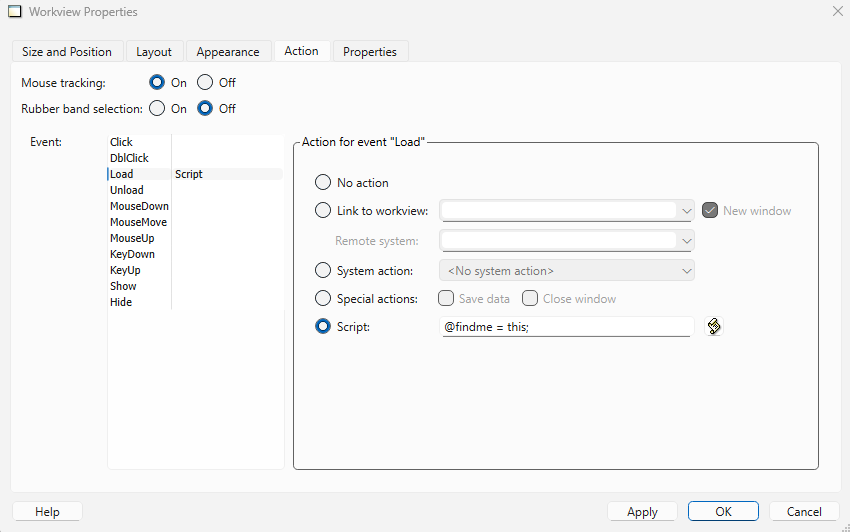This screenshot has width=850, height=532.
Task: Select the MouseDown event in list
Action: click(x=139, y=206)
